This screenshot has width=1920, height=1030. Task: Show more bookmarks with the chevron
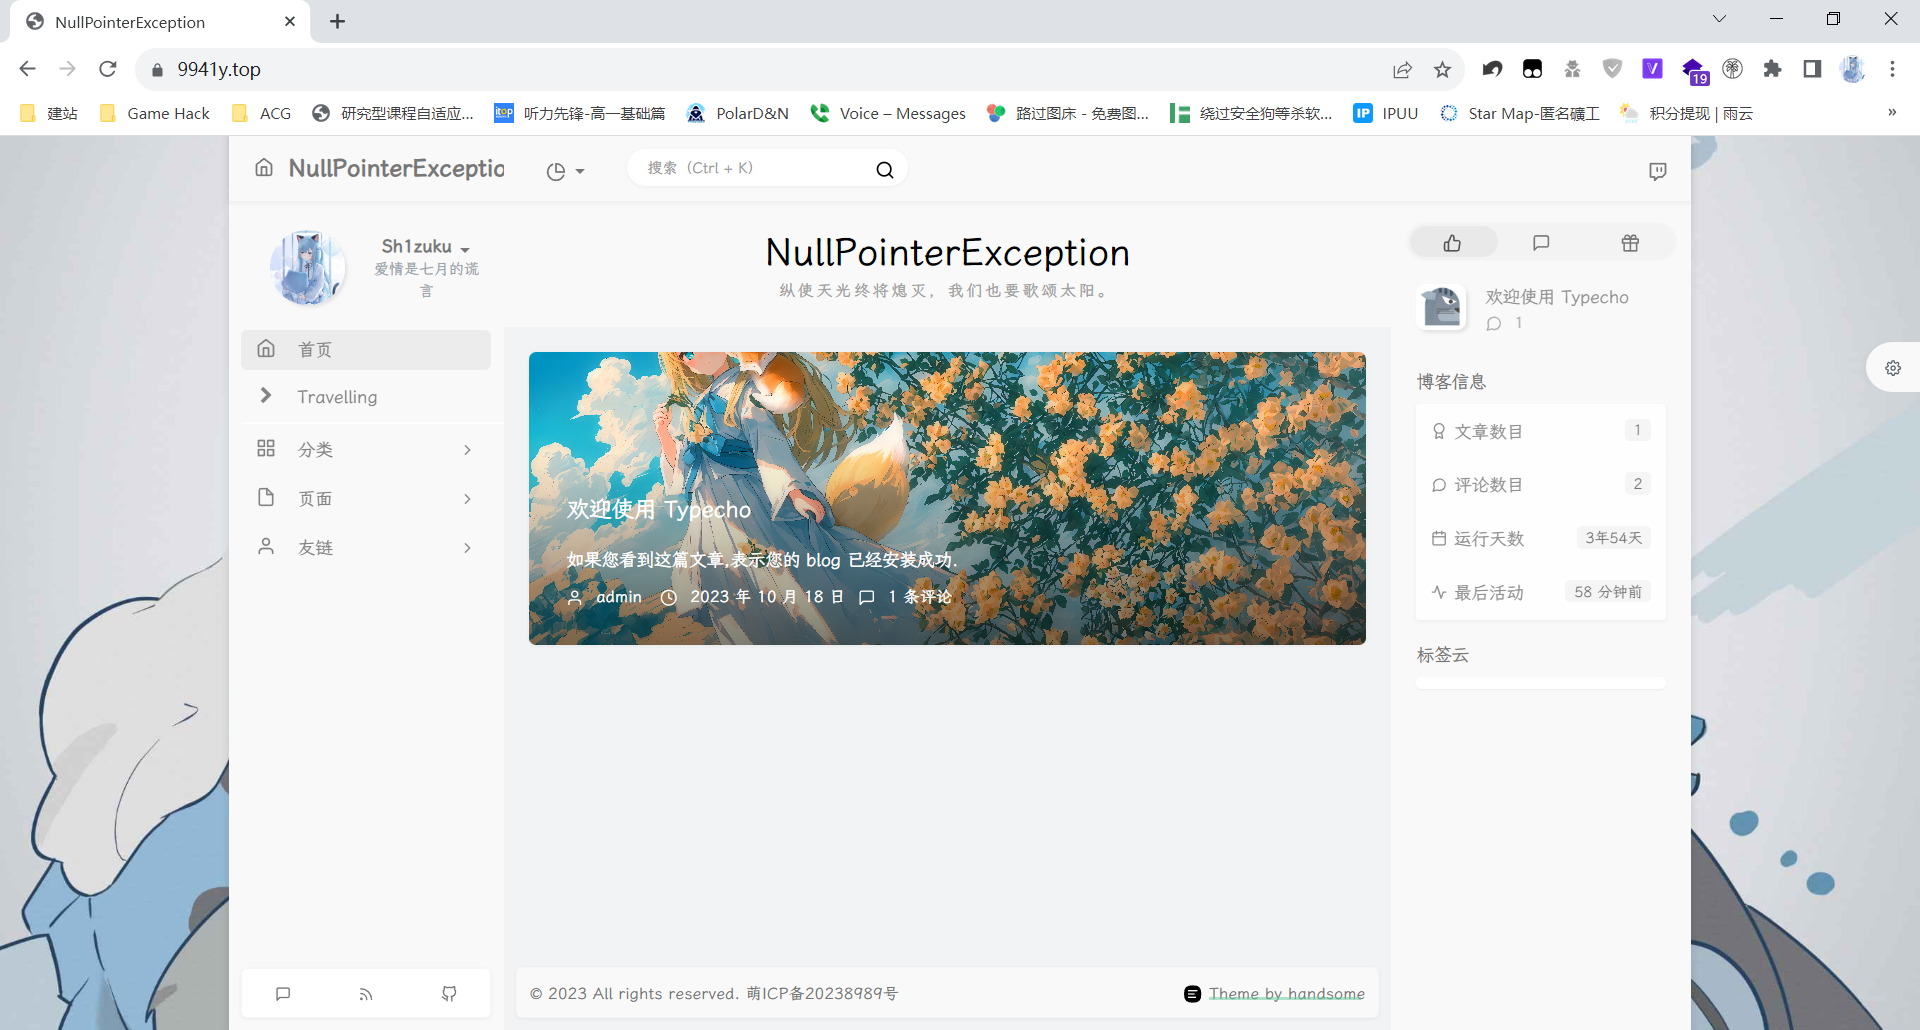(1892, 112)
